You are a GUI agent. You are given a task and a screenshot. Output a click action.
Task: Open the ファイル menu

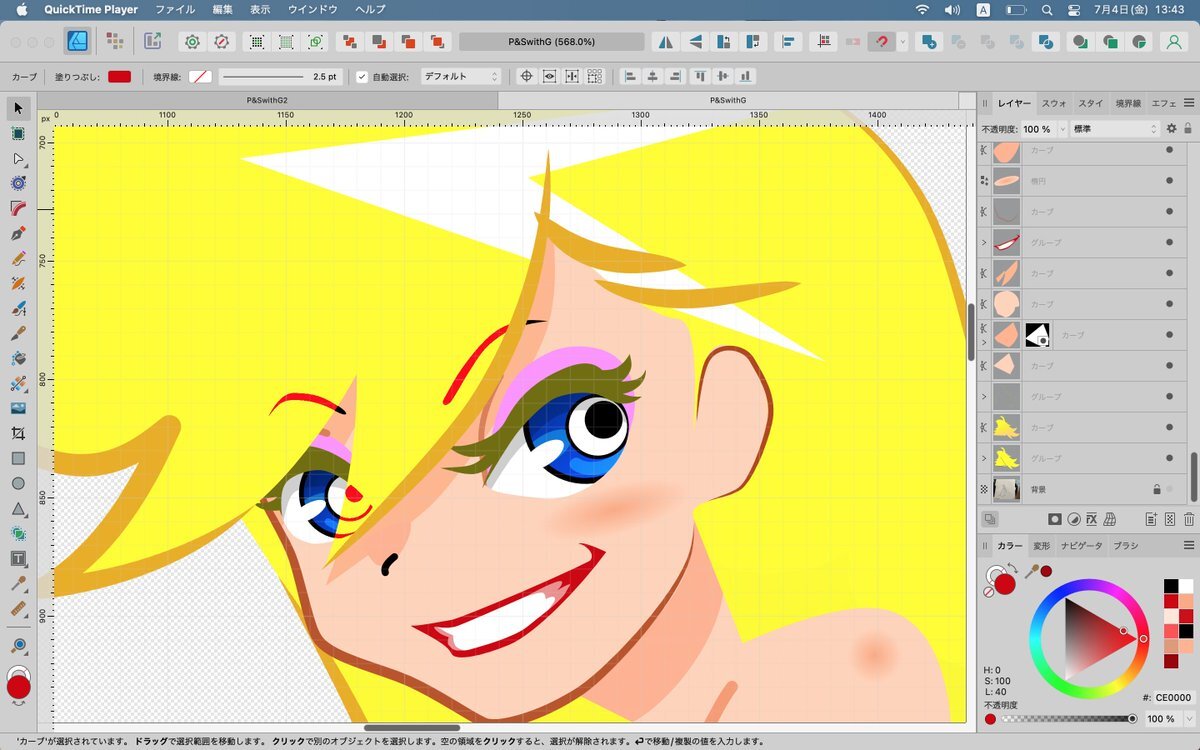pyautogui.click(x=175, y=9)
